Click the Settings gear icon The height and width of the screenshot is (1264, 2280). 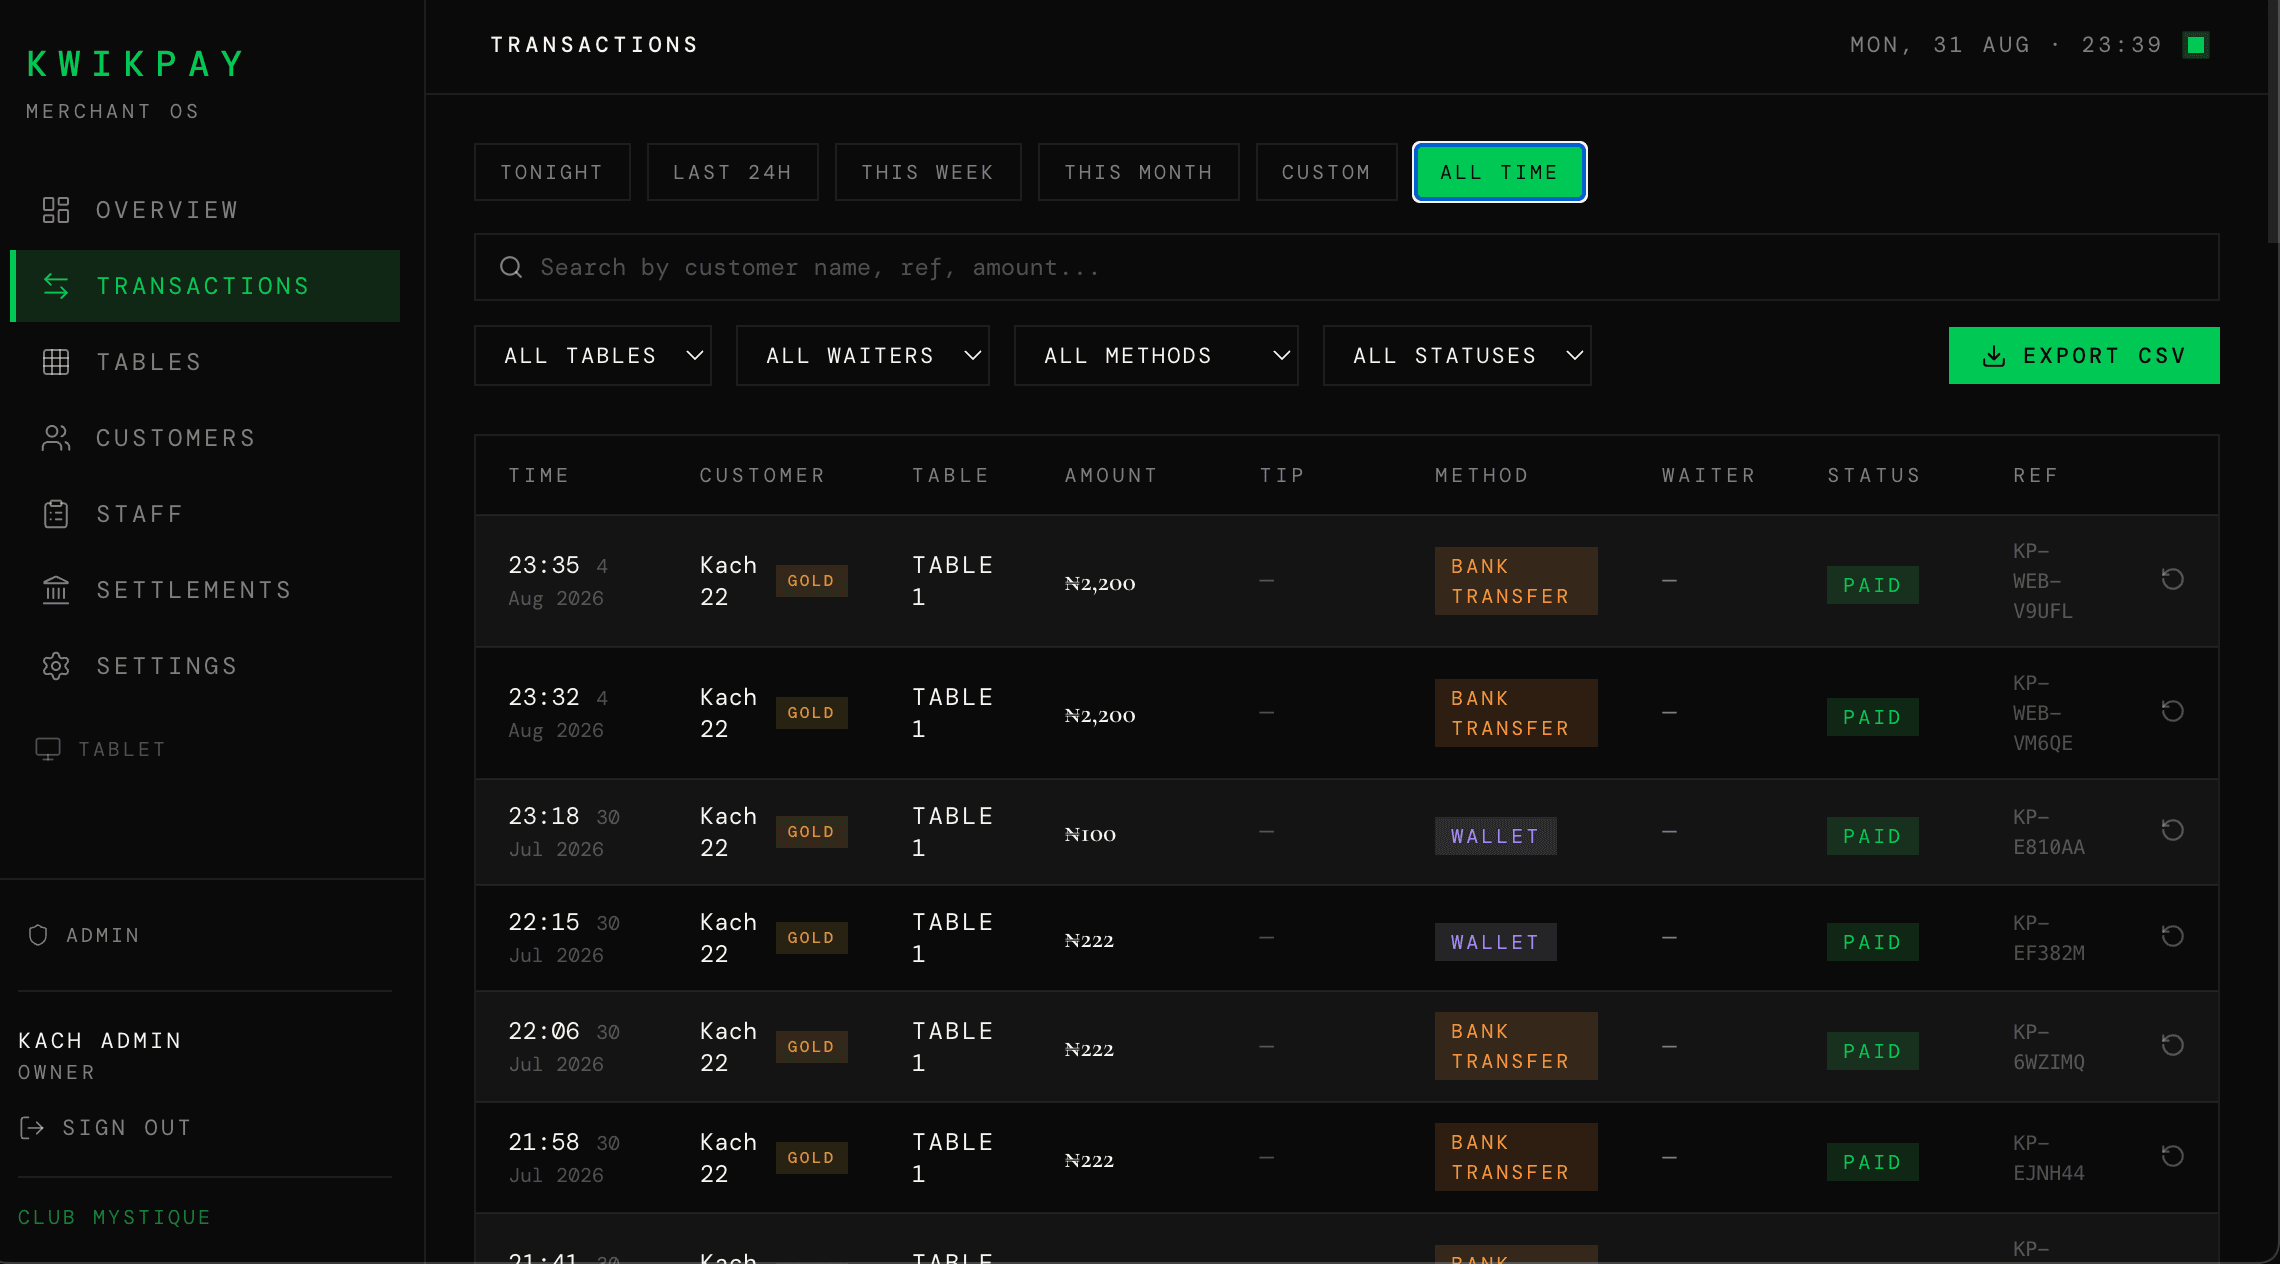tap(56, 666)
